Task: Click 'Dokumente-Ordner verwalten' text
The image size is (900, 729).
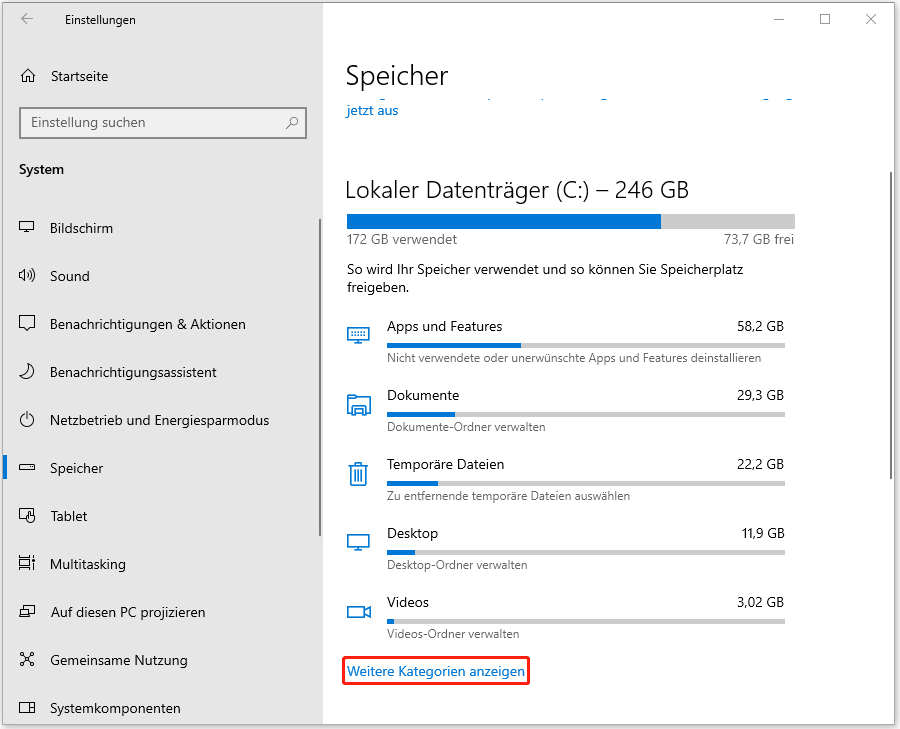Action: [466, 427]
